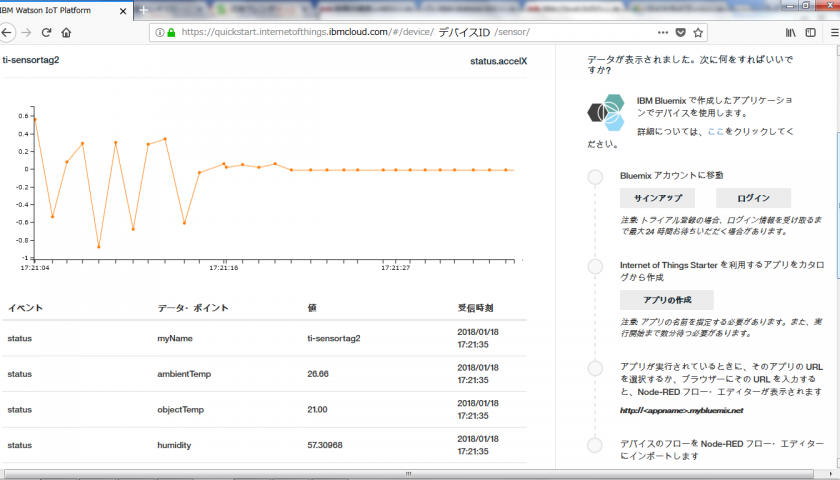Open the library bookshelf icon

point(790,32)
